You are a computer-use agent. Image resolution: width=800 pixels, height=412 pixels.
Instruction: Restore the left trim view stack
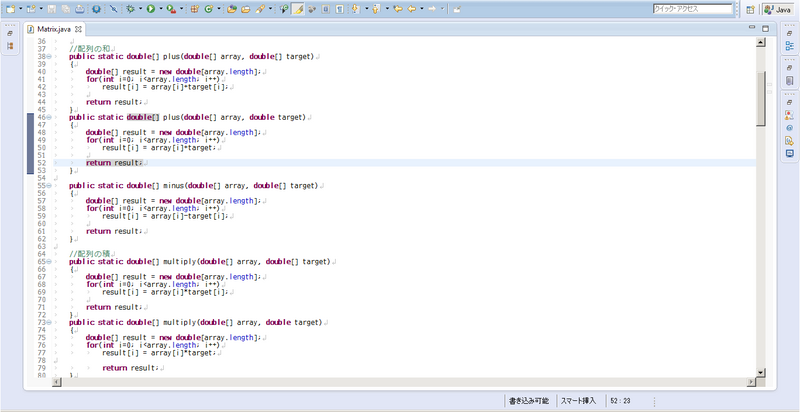[x=10, y=33]
